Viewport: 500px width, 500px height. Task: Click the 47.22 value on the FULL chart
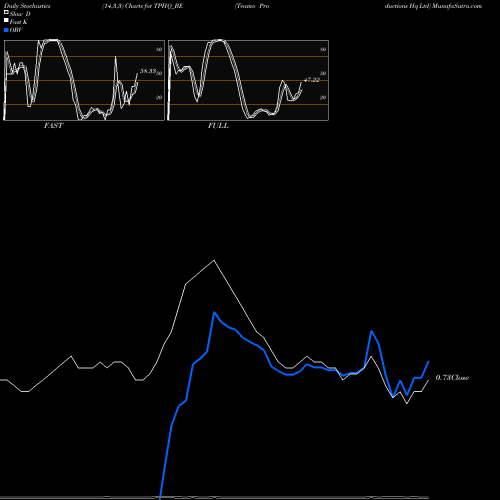click(x=312, y=80)
